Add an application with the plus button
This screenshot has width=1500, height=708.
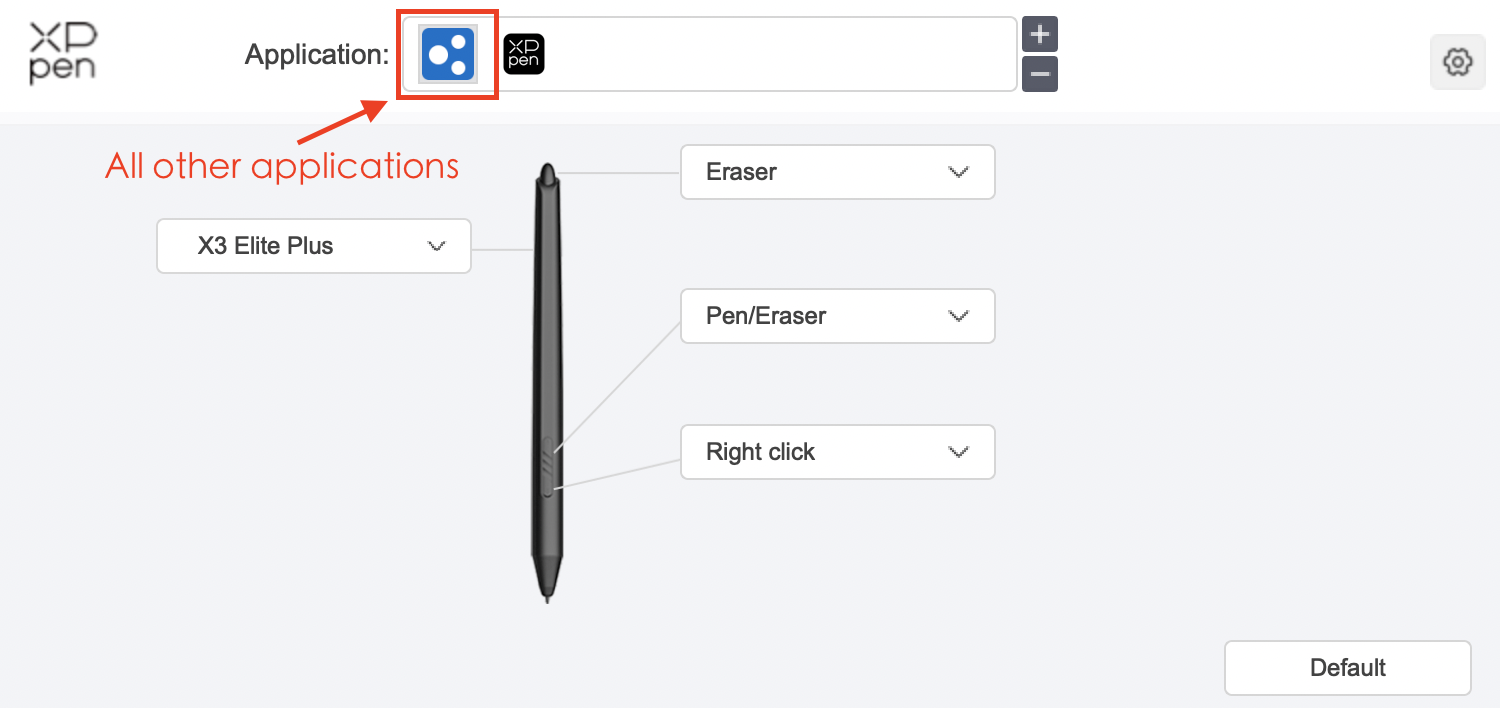click(1040, 35)
